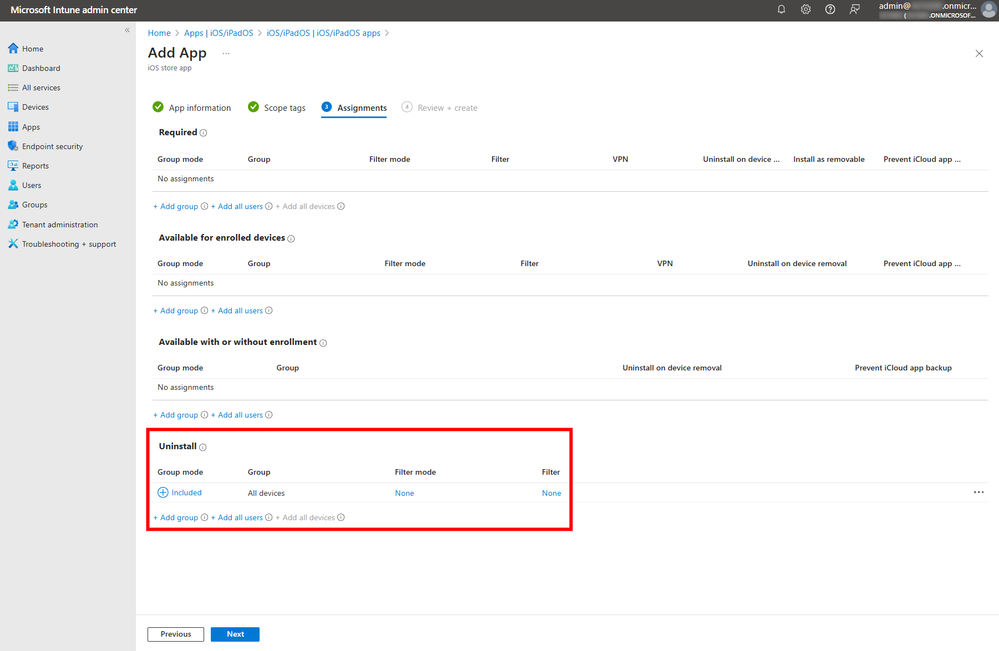
Task: Select the Assignments step tab
Action: (354, 108)
